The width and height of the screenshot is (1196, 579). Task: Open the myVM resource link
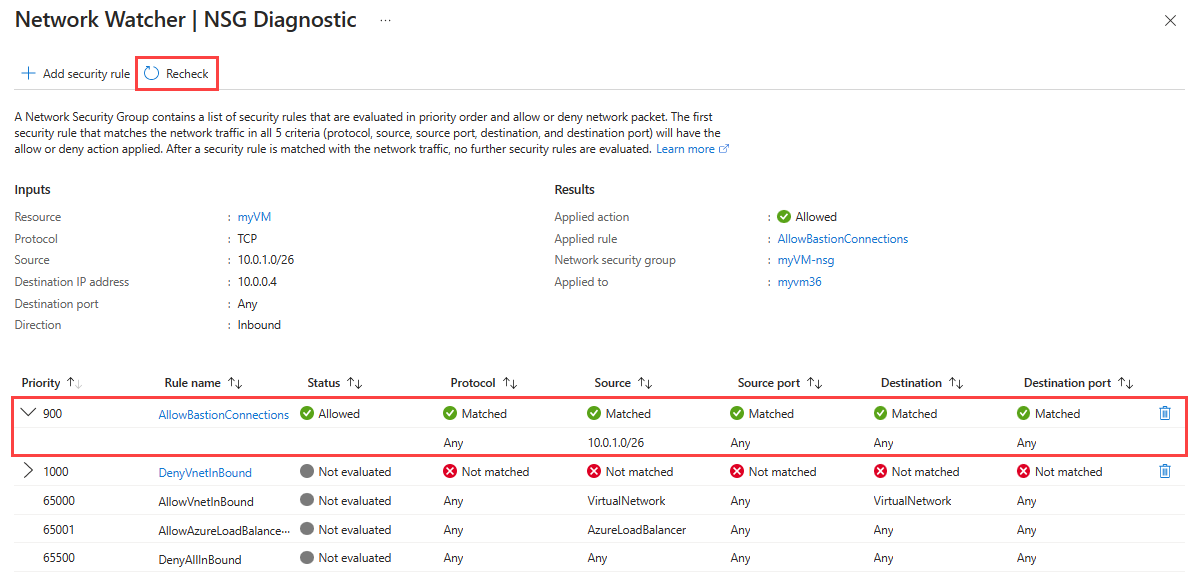click(x=253, y=217)
